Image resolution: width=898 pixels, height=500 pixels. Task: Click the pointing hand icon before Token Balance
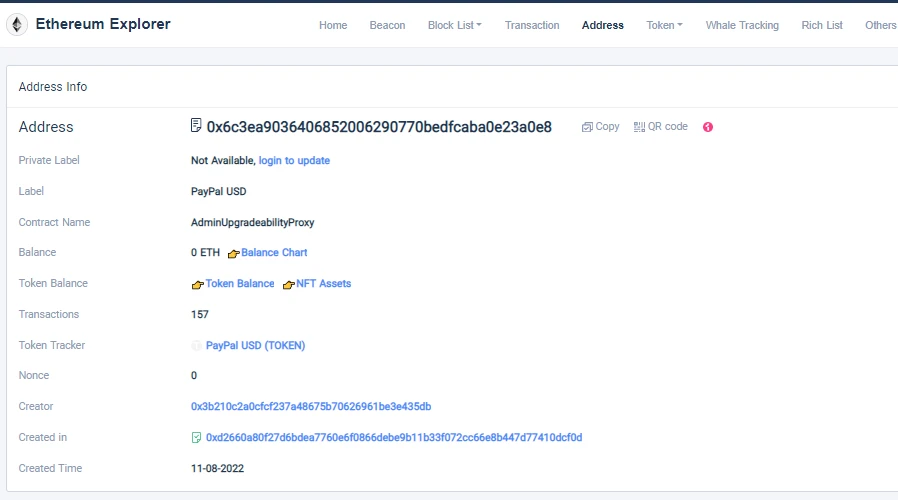tap(198, 285)
